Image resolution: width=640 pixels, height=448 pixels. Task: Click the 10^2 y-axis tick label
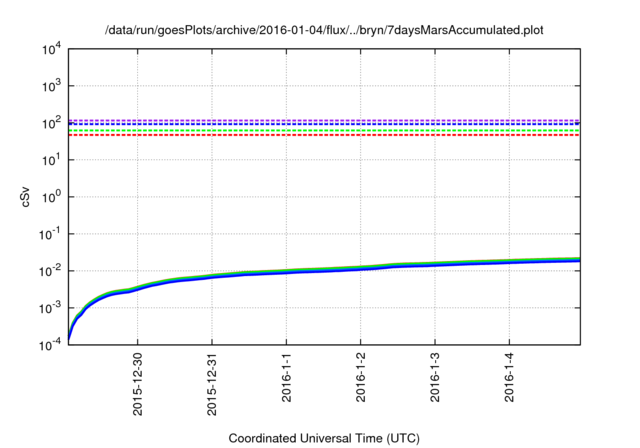(x=52, y=124)
